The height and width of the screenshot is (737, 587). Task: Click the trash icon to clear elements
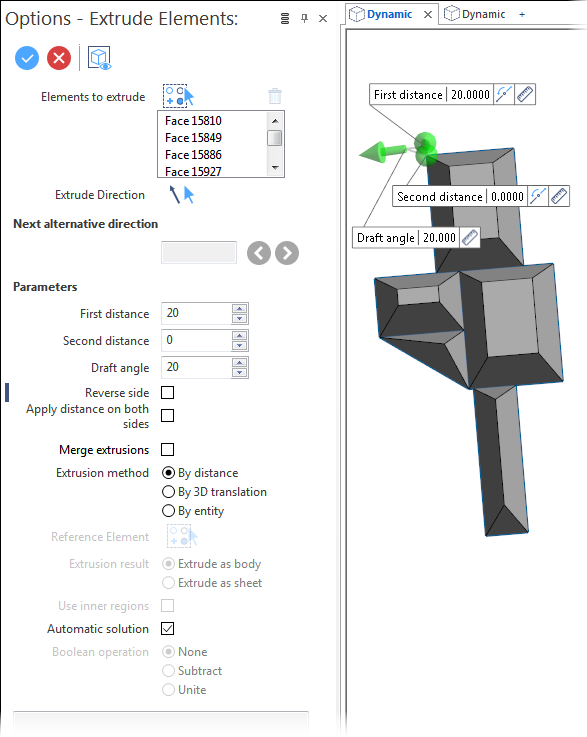coord(275,96)
